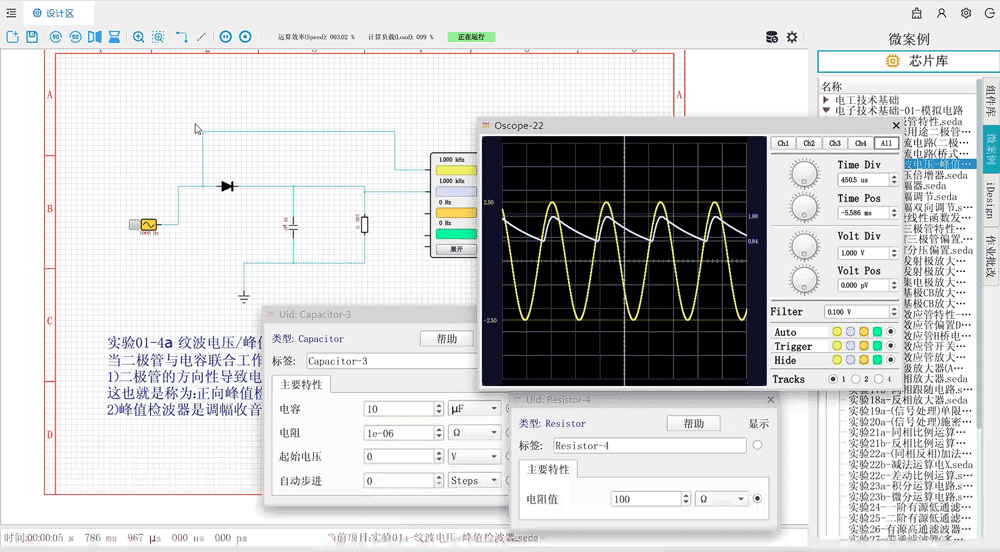Select the Trigger row radio button
Image resolution: width=1000 pixels, height=552 pixels.
point(891,345)
